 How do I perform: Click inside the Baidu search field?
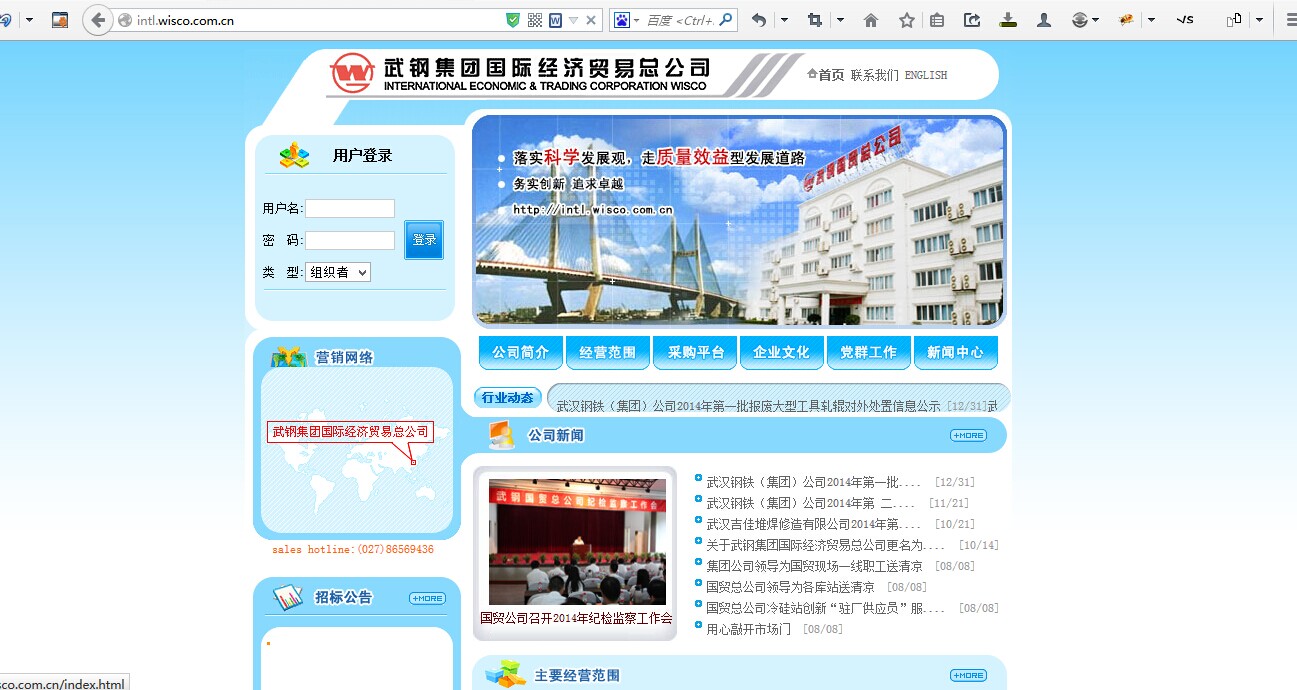coord(680,20)
